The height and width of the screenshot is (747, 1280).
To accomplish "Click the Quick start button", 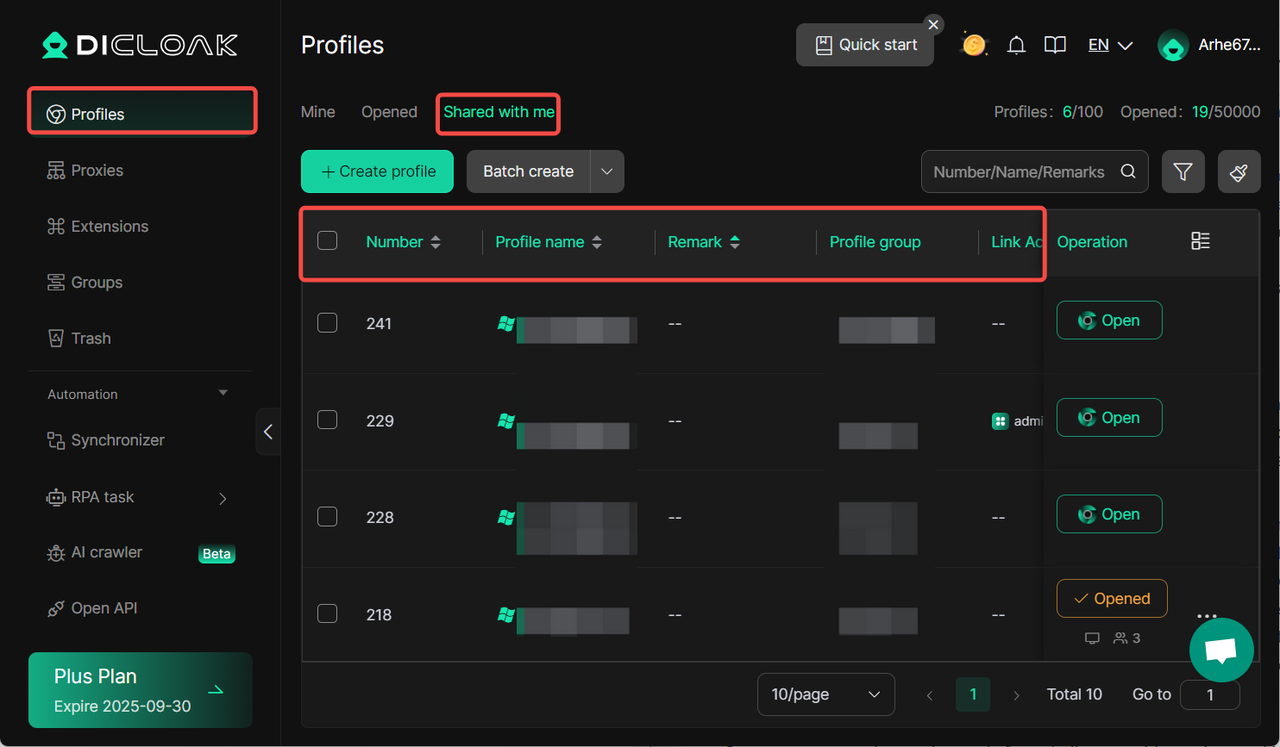I will click(x=865, y=45).
